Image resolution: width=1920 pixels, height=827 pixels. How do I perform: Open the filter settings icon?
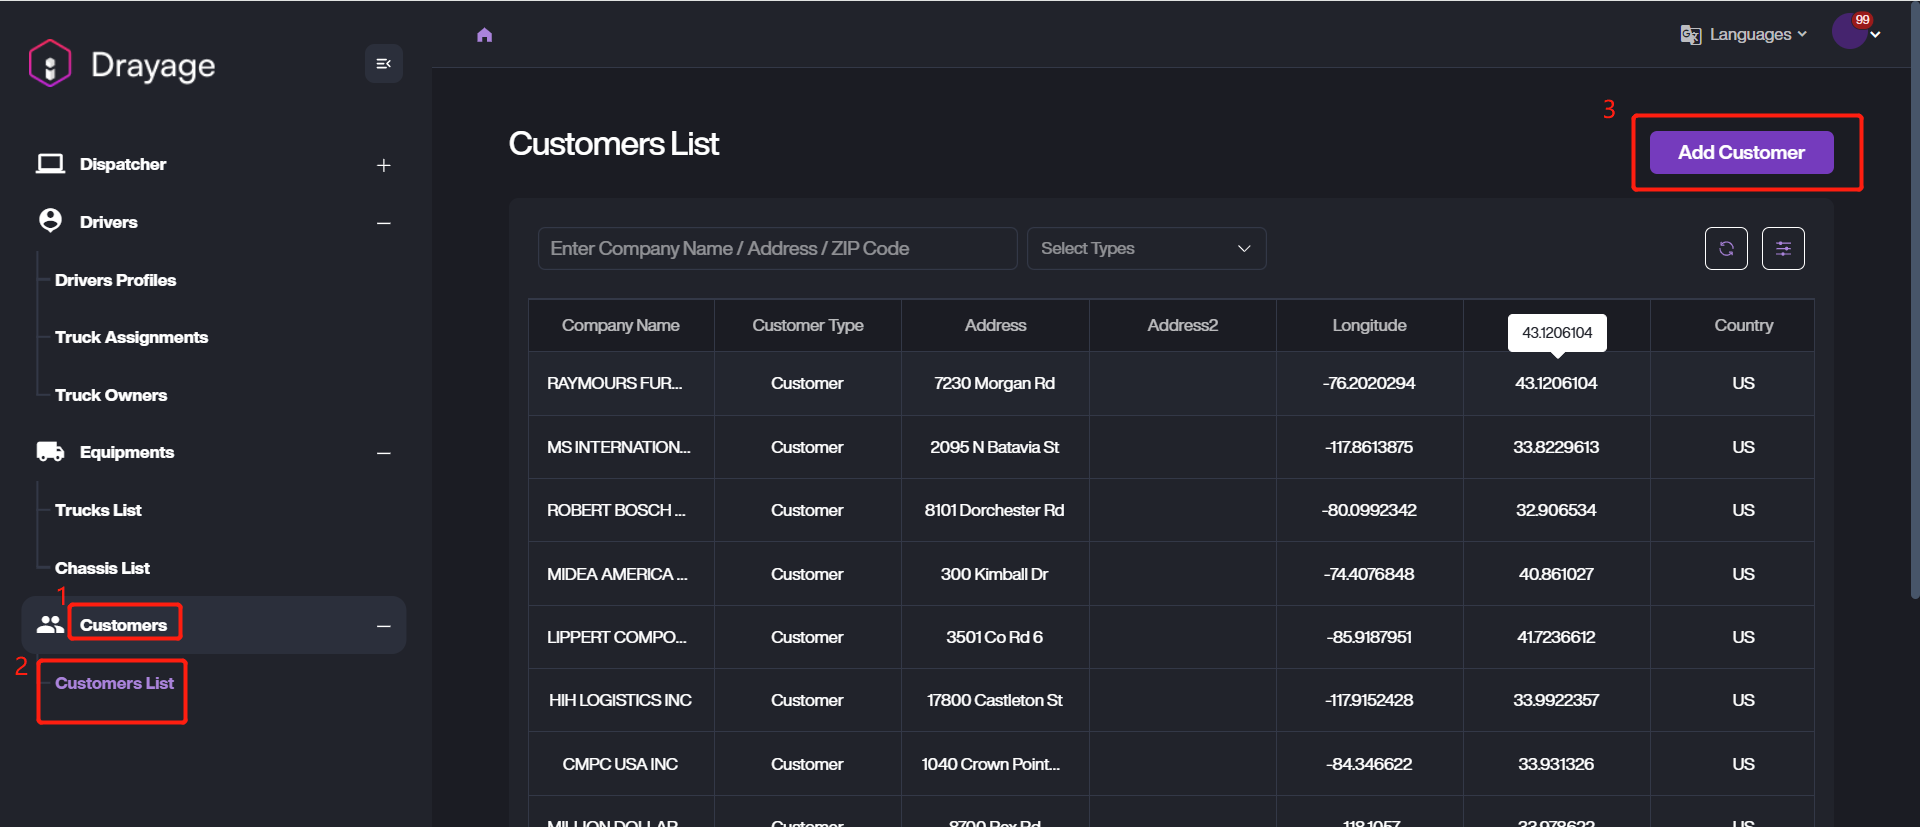click(x=1783, y=249)
